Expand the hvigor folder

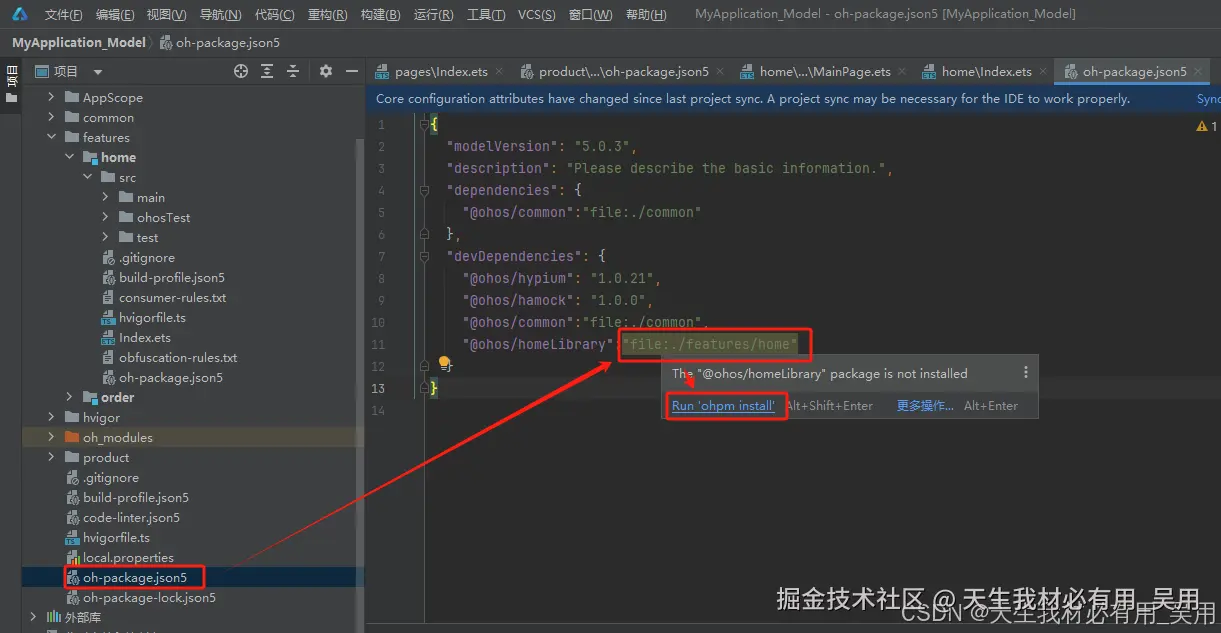[52, 418]
